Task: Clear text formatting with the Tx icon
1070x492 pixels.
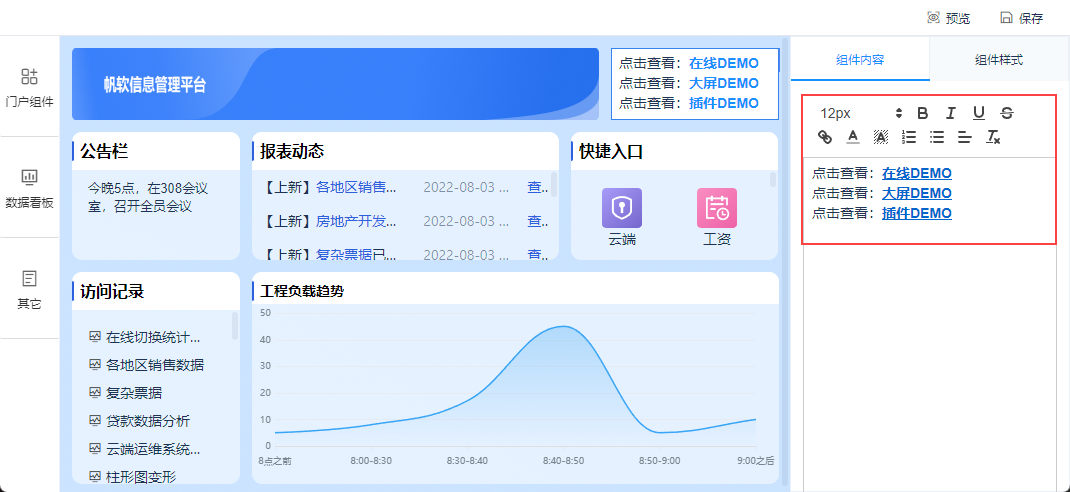Action: pyautogui.click(x=993, y=137)
